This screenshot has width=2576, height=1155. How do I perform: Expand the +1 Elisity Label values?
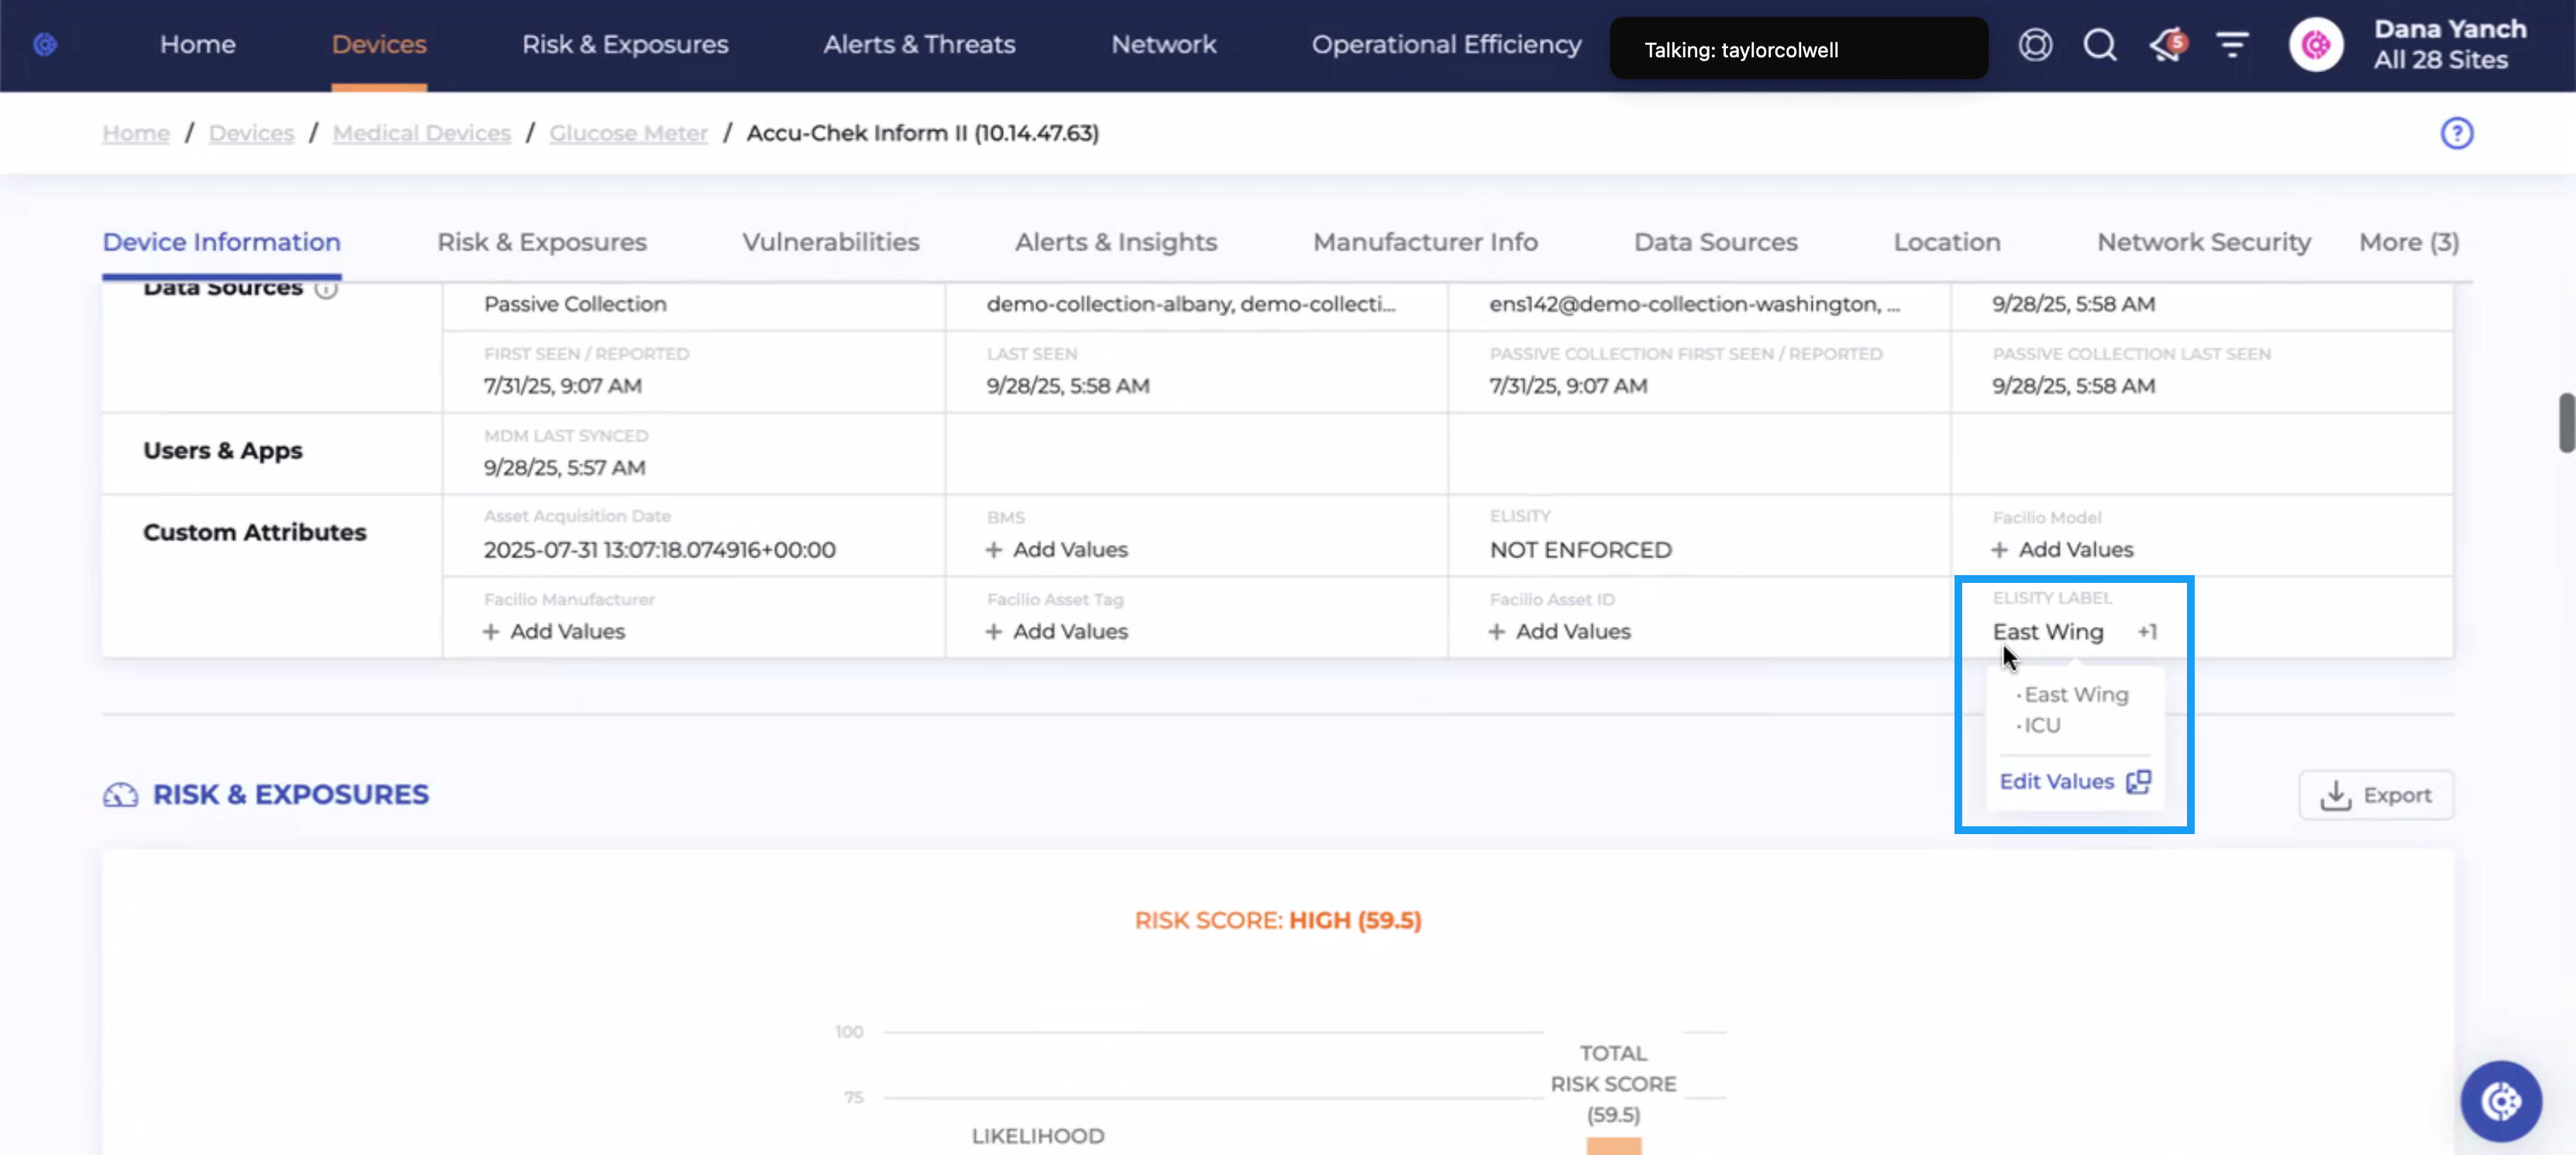coord(2147,632)
